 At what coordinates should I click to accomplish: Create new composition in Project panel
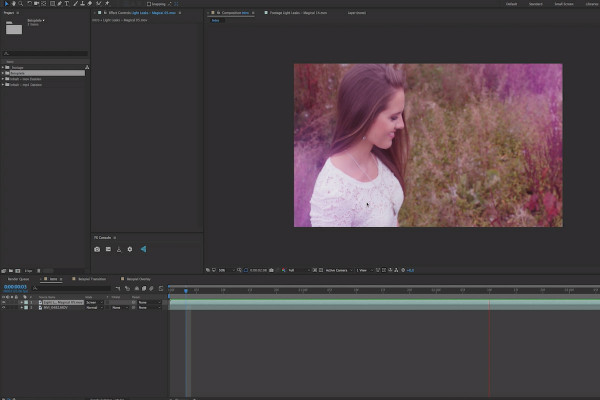pyautogui.click(x=18, y=271)
